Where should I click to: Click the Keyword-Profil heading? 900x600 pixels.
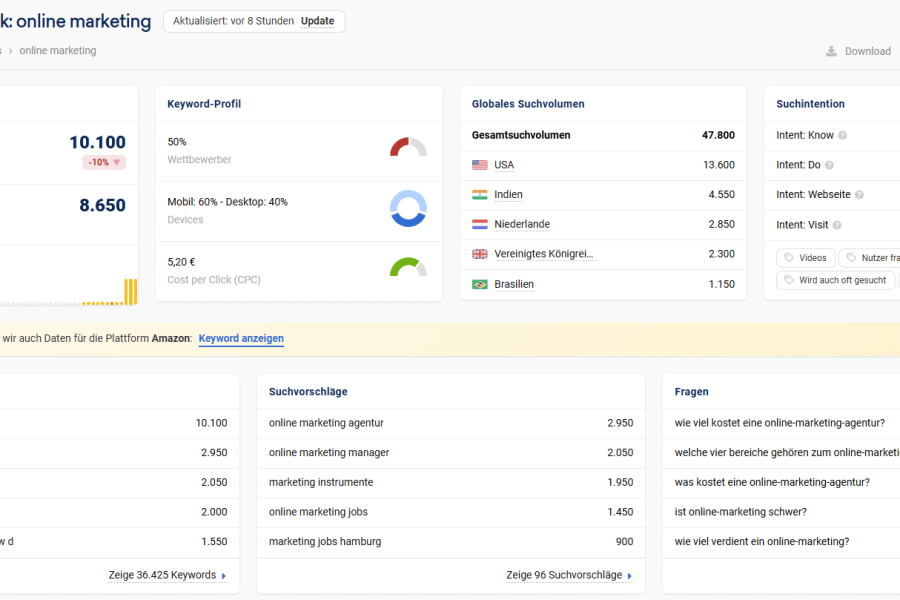(204, 104)
